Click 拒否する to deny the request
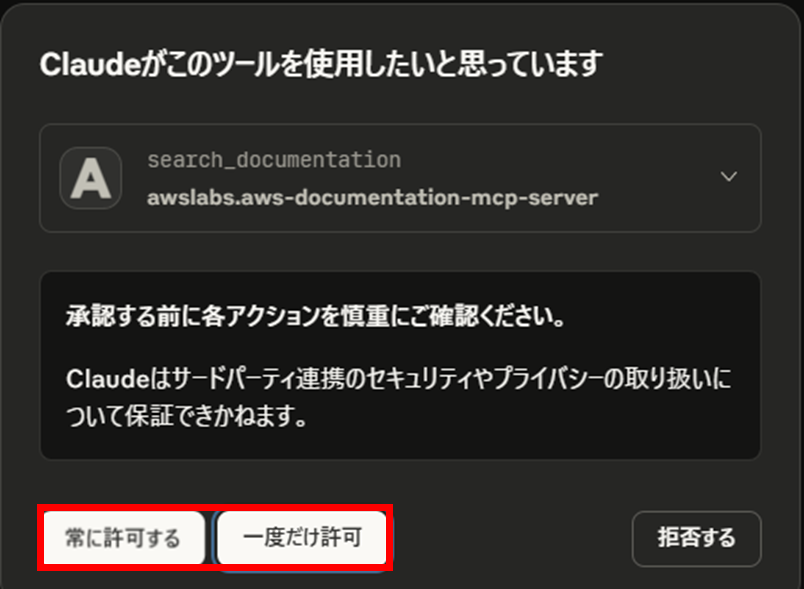 (696, 538)
